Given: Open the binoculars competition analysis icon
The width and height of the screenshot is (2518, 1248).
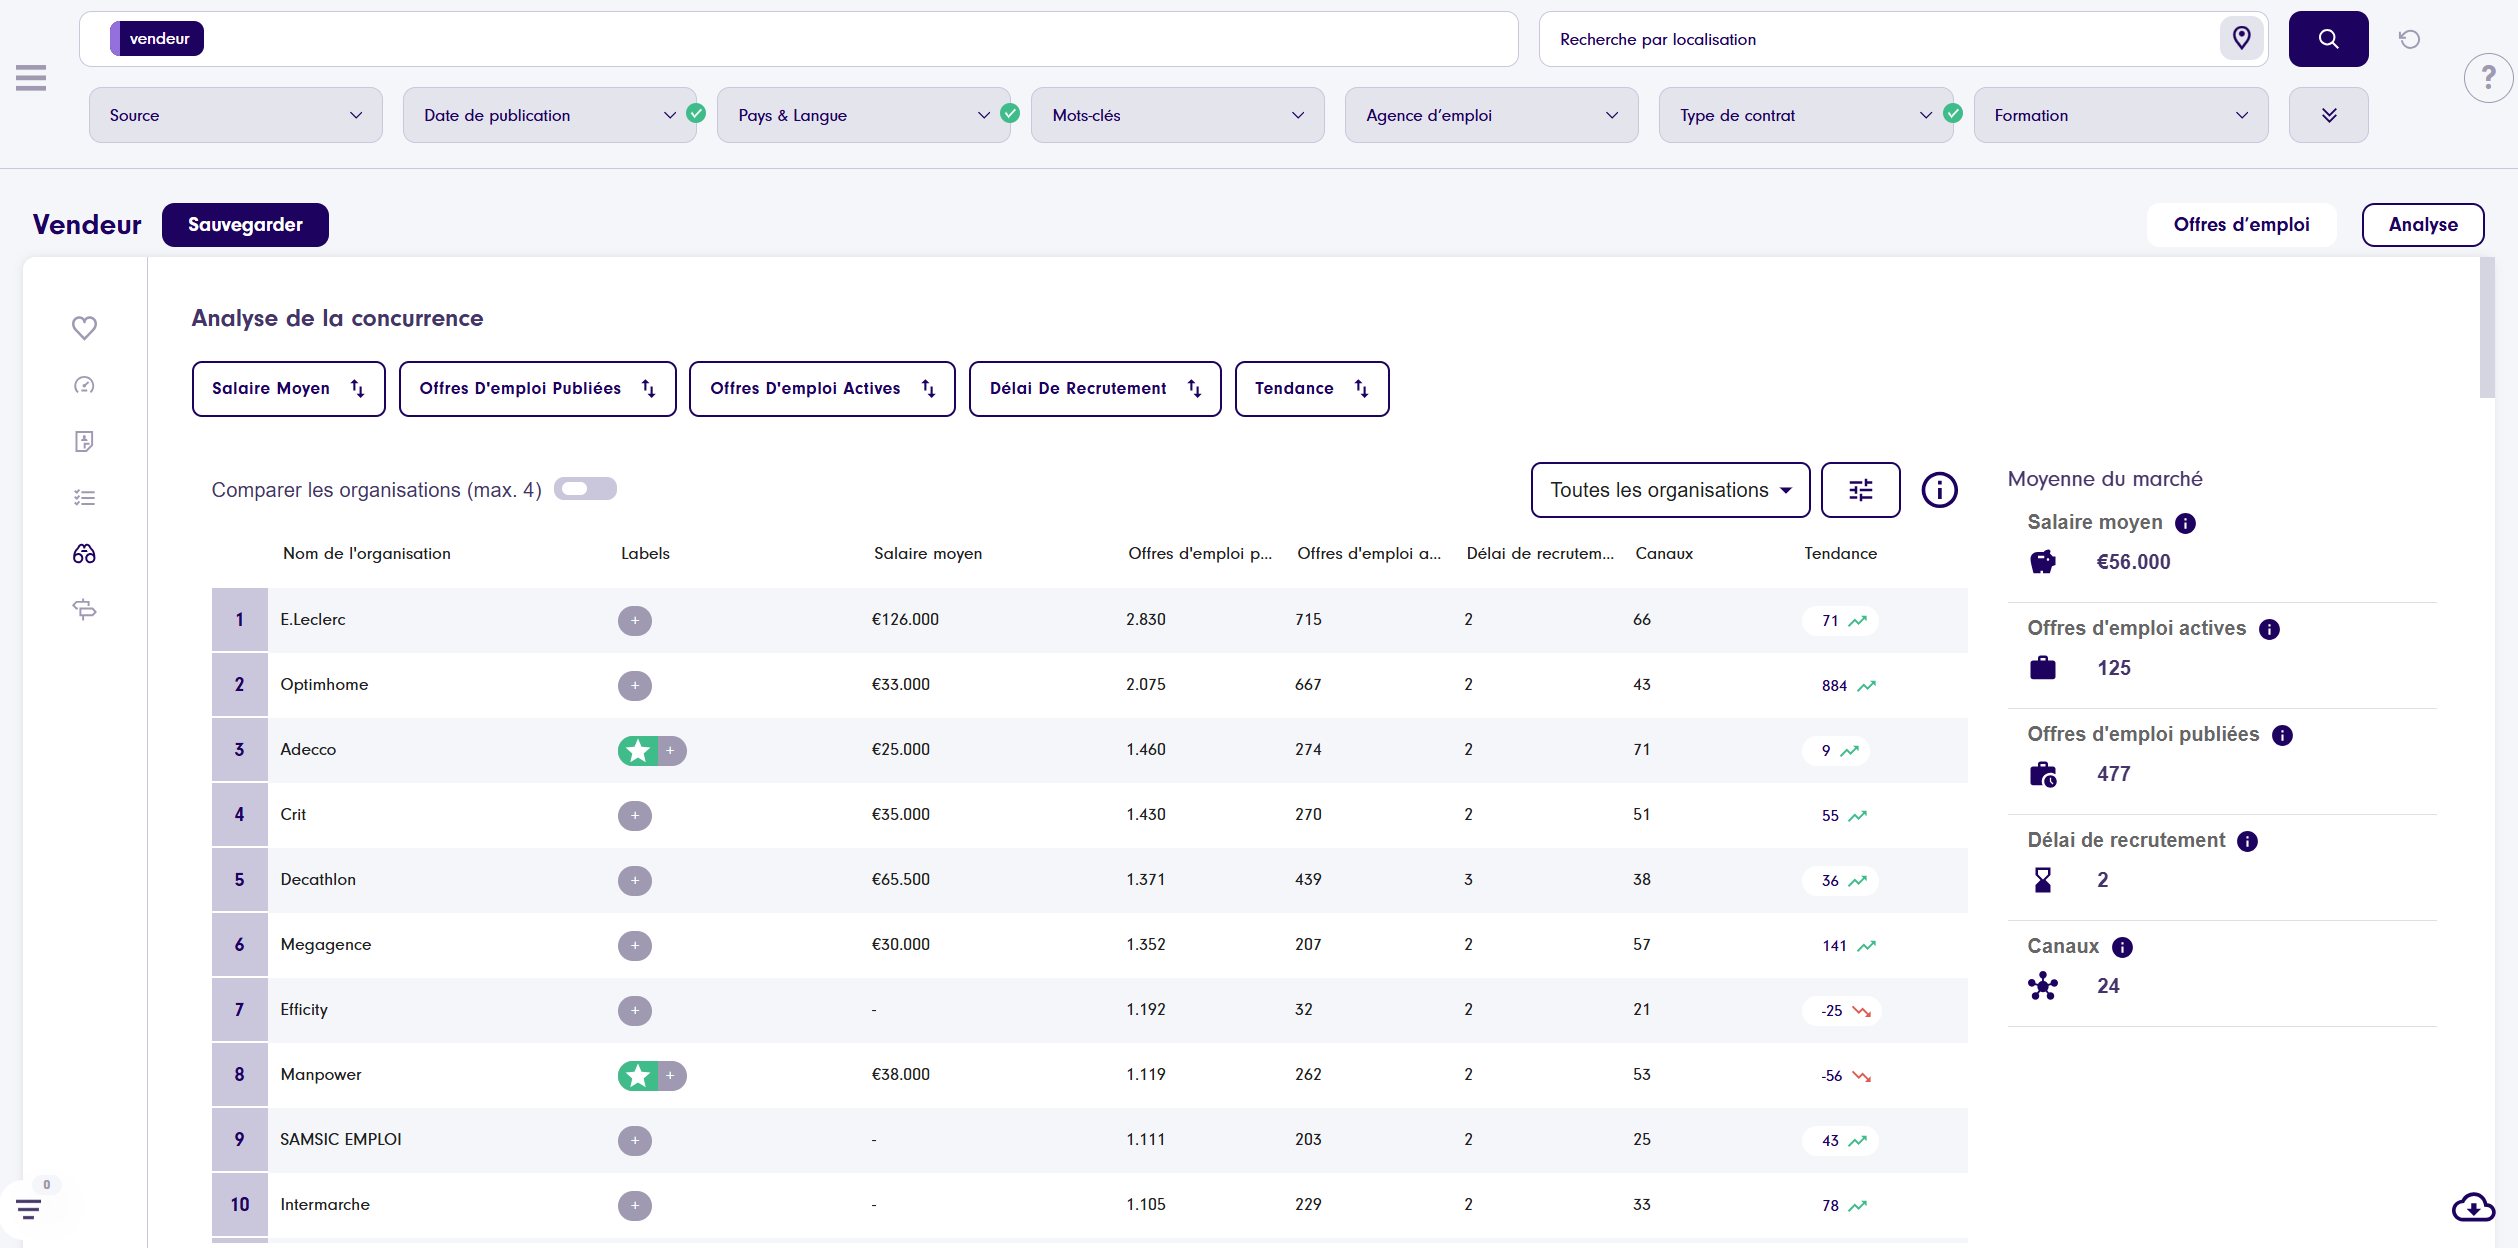Looking at the screenshot, I should pos(84,554).
